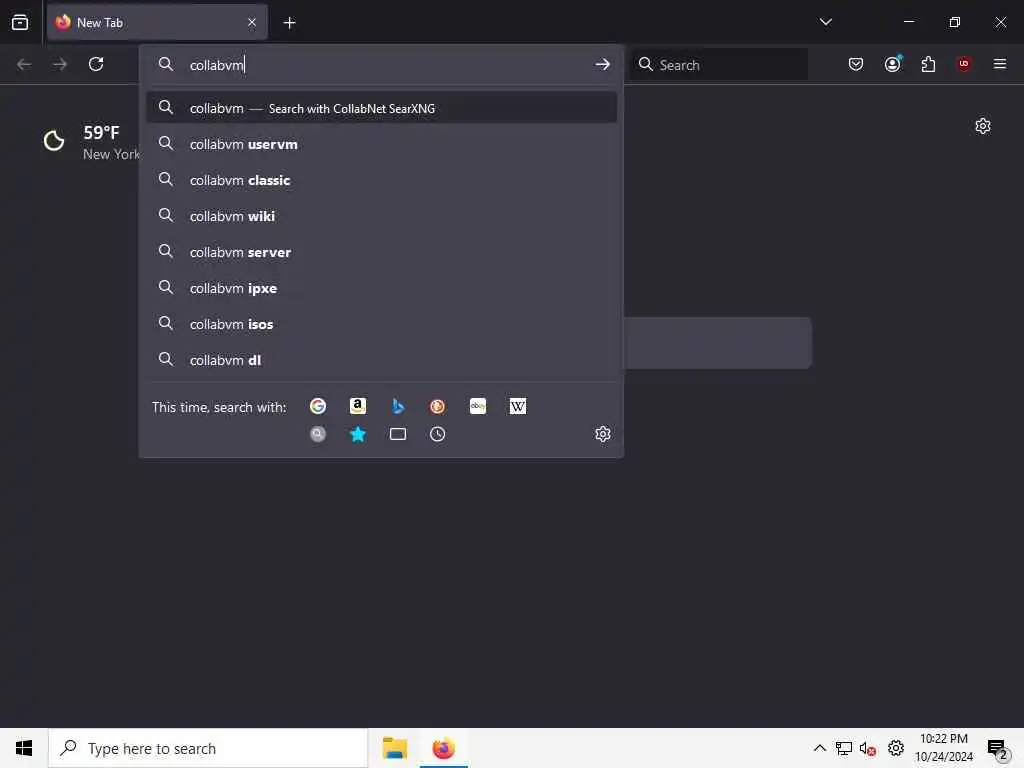This screenshot has width=1024, height=768.
Task: Open Firefox View button
Action: 20,22
